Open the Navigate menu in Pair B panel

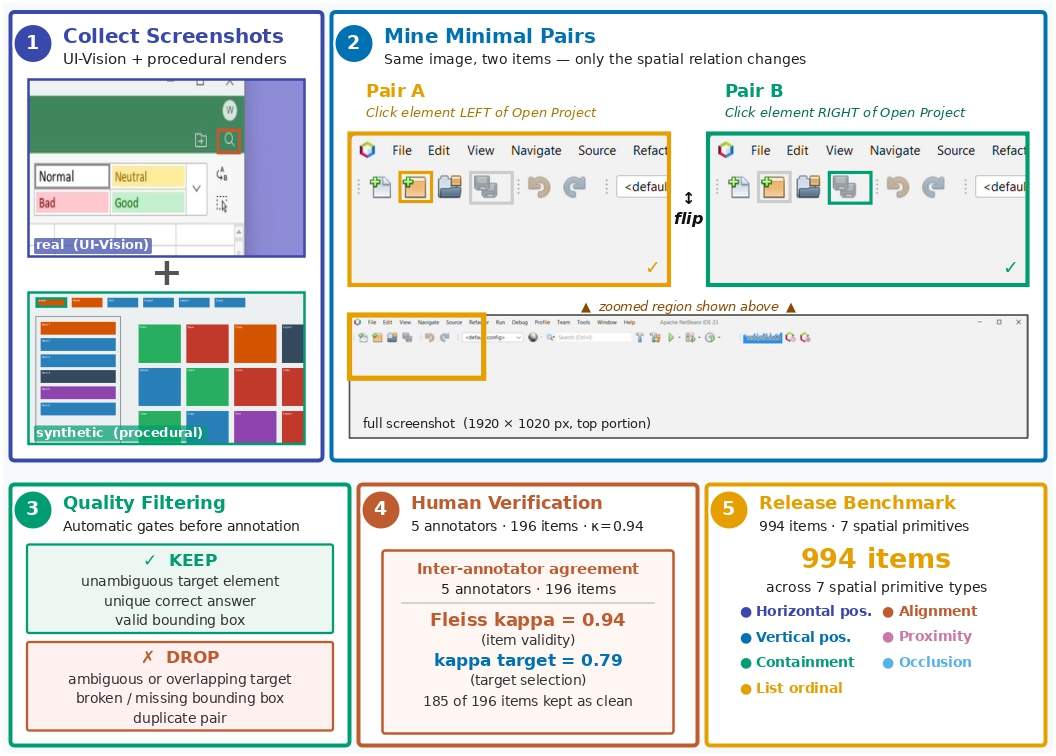[894, 151]
